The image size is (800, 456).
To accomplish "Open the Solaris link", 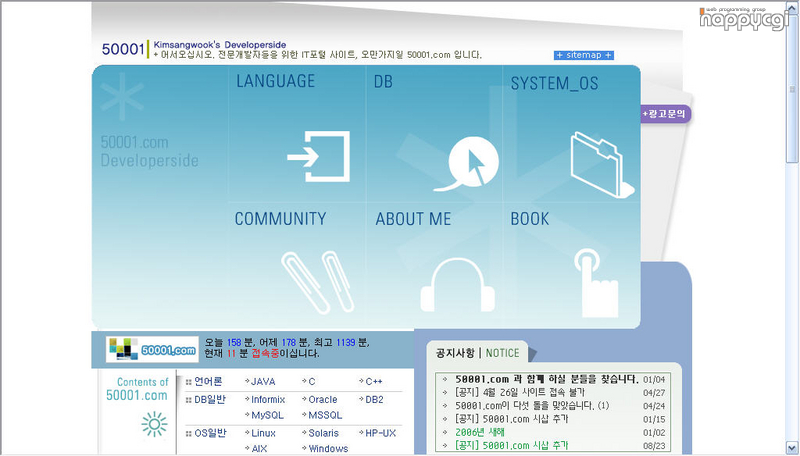I will [x=323, y=433].
